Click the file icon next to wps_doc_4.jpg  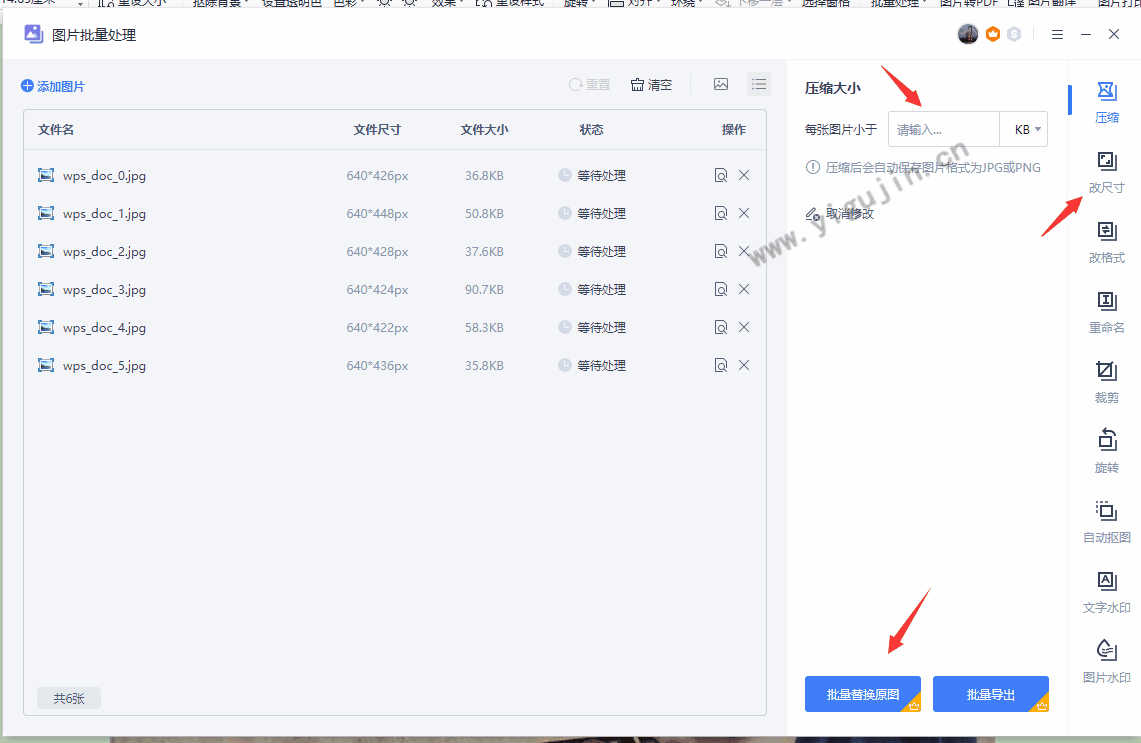coord(46,327)
